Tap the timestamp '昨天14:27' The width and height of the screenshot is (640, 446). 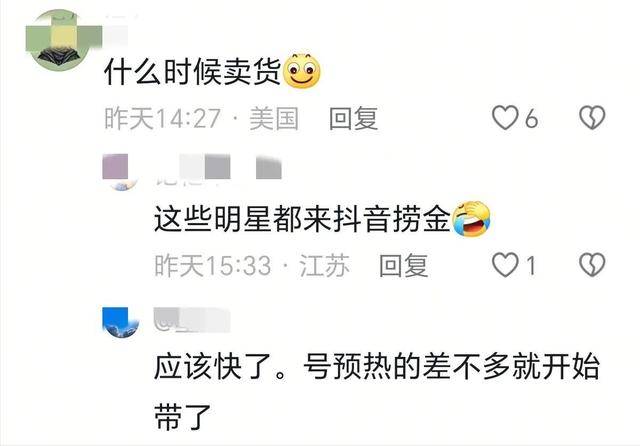coord(162,118)
